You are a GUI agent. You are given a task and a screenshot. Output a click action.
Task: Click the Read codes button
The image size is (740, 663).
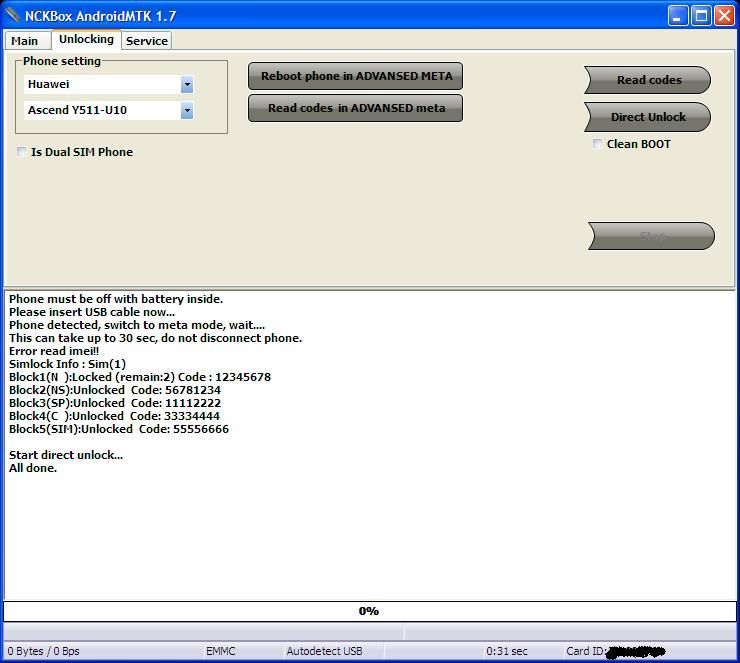click(648, 80)
